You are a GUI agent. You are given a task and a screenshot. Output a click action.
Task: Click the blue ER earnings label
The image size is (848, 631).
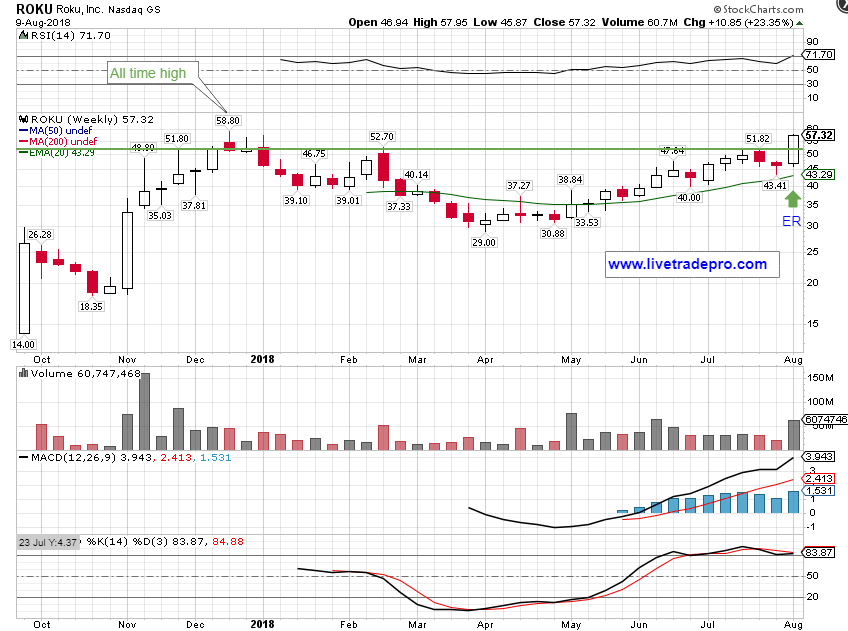[x=792, y=218]
